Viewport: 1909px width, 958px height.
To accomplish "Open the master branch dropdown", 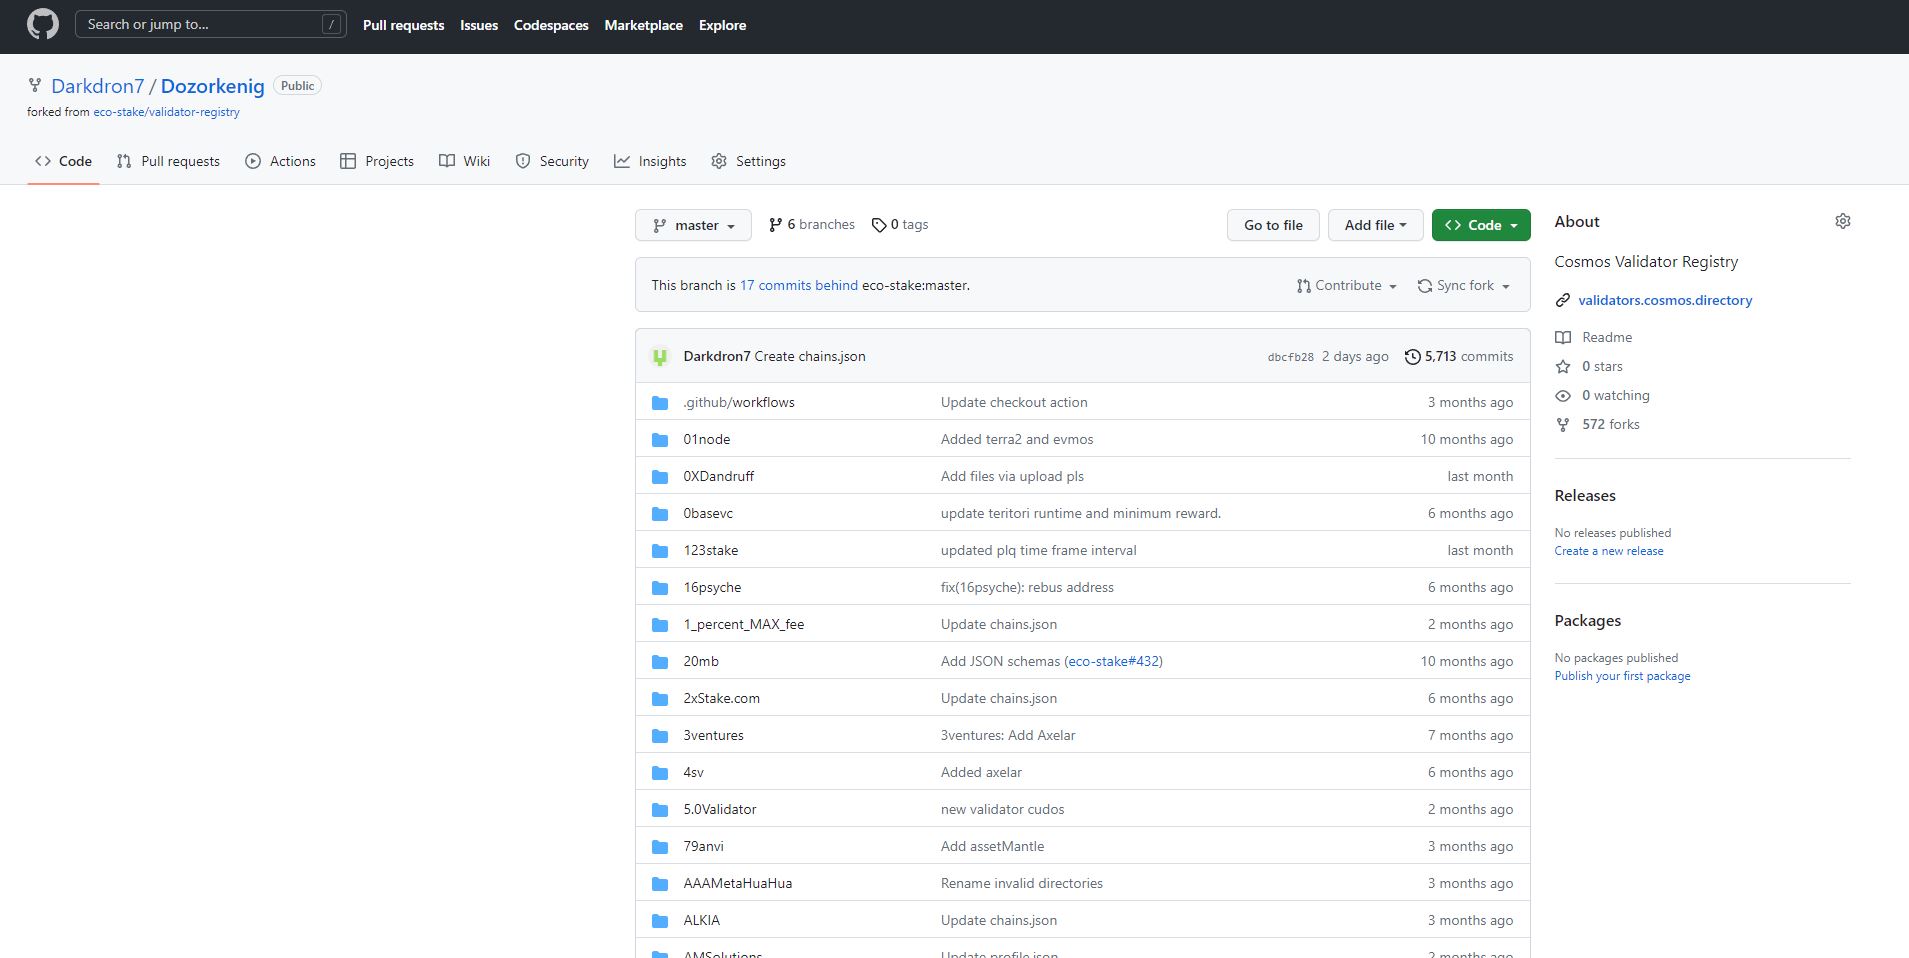I will (x=693, y=225).
